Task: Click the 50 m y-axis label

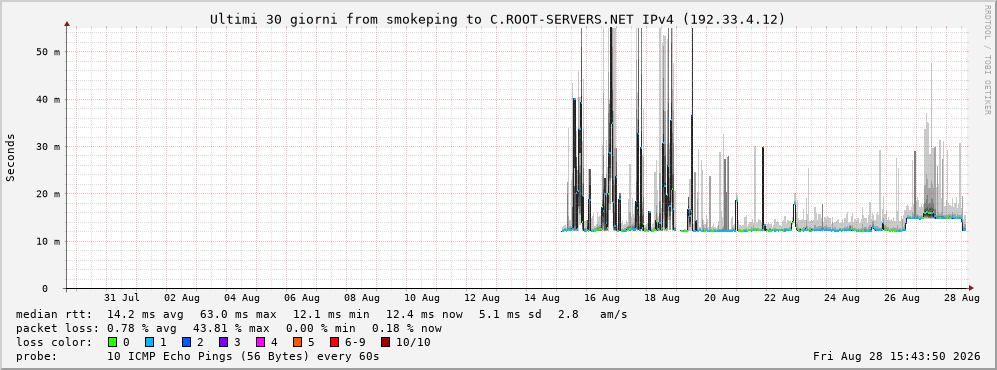Action: (x=48, y=51)
